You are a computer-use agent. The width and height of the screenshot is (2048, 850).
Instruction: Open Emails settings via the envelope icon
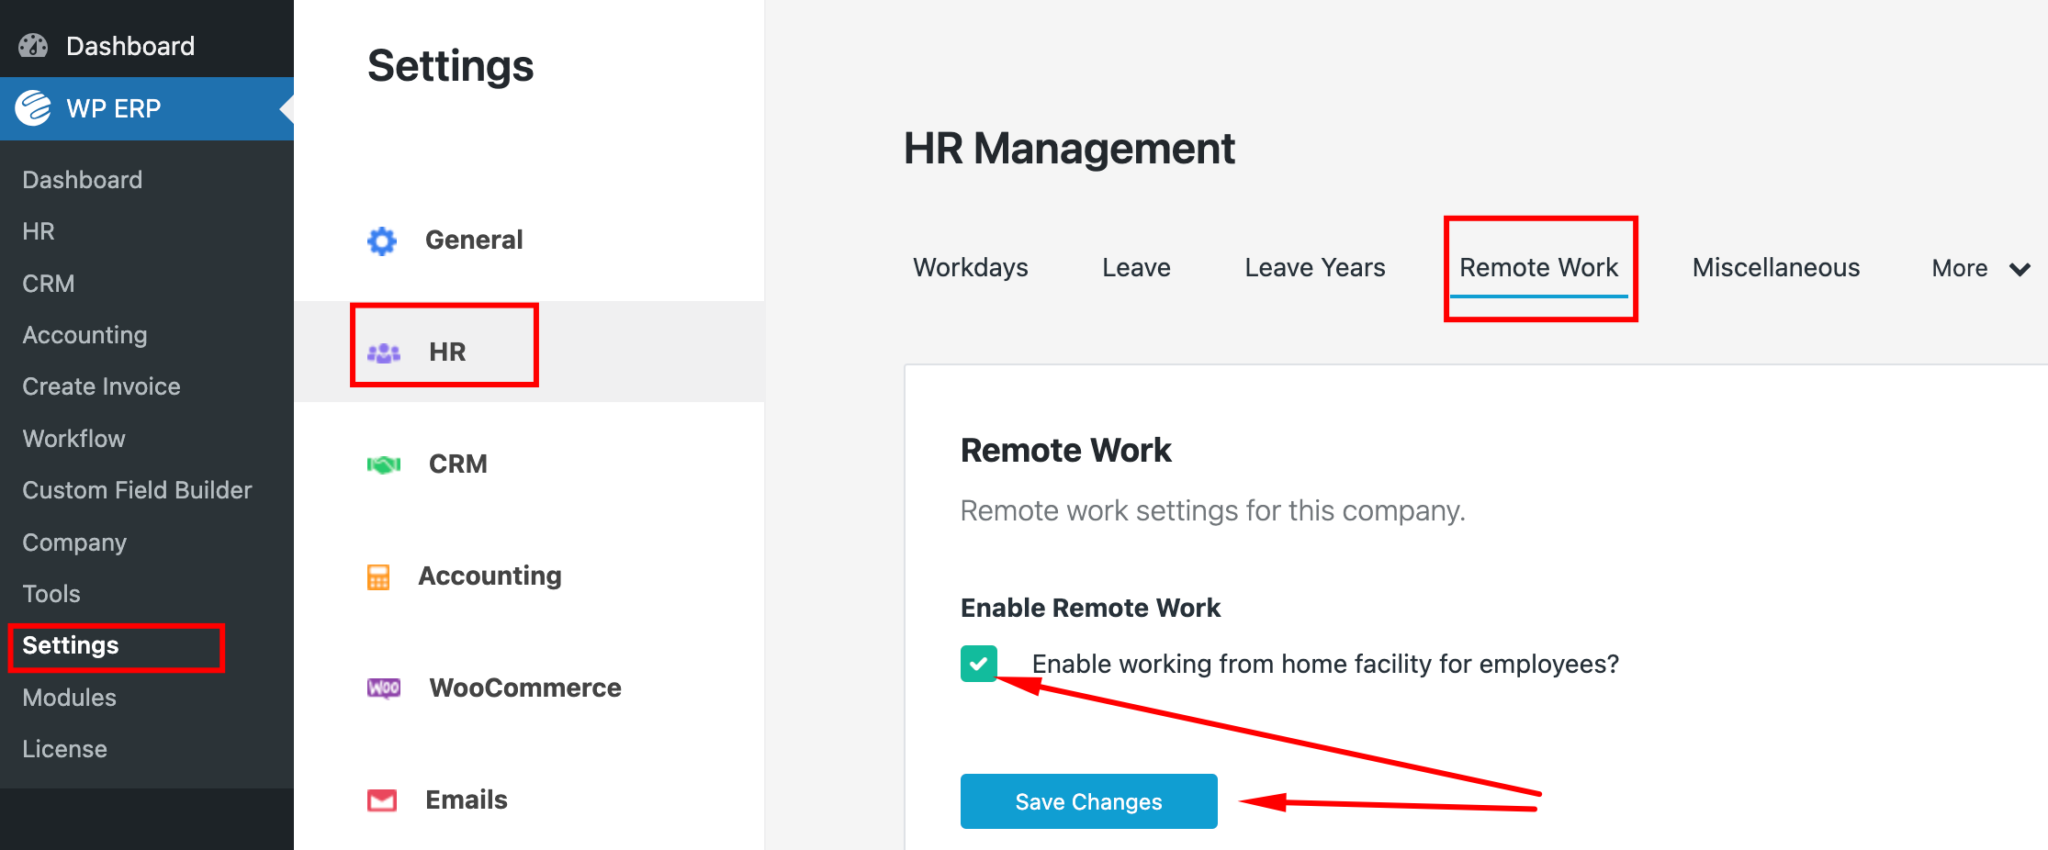click(382, 799)
